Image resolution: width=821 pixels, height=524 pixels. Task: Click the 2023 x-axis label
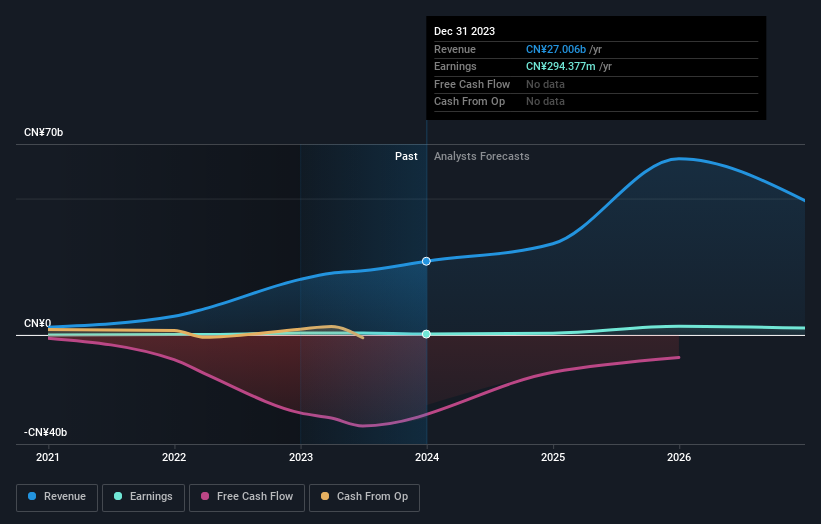tap(301, 458)
